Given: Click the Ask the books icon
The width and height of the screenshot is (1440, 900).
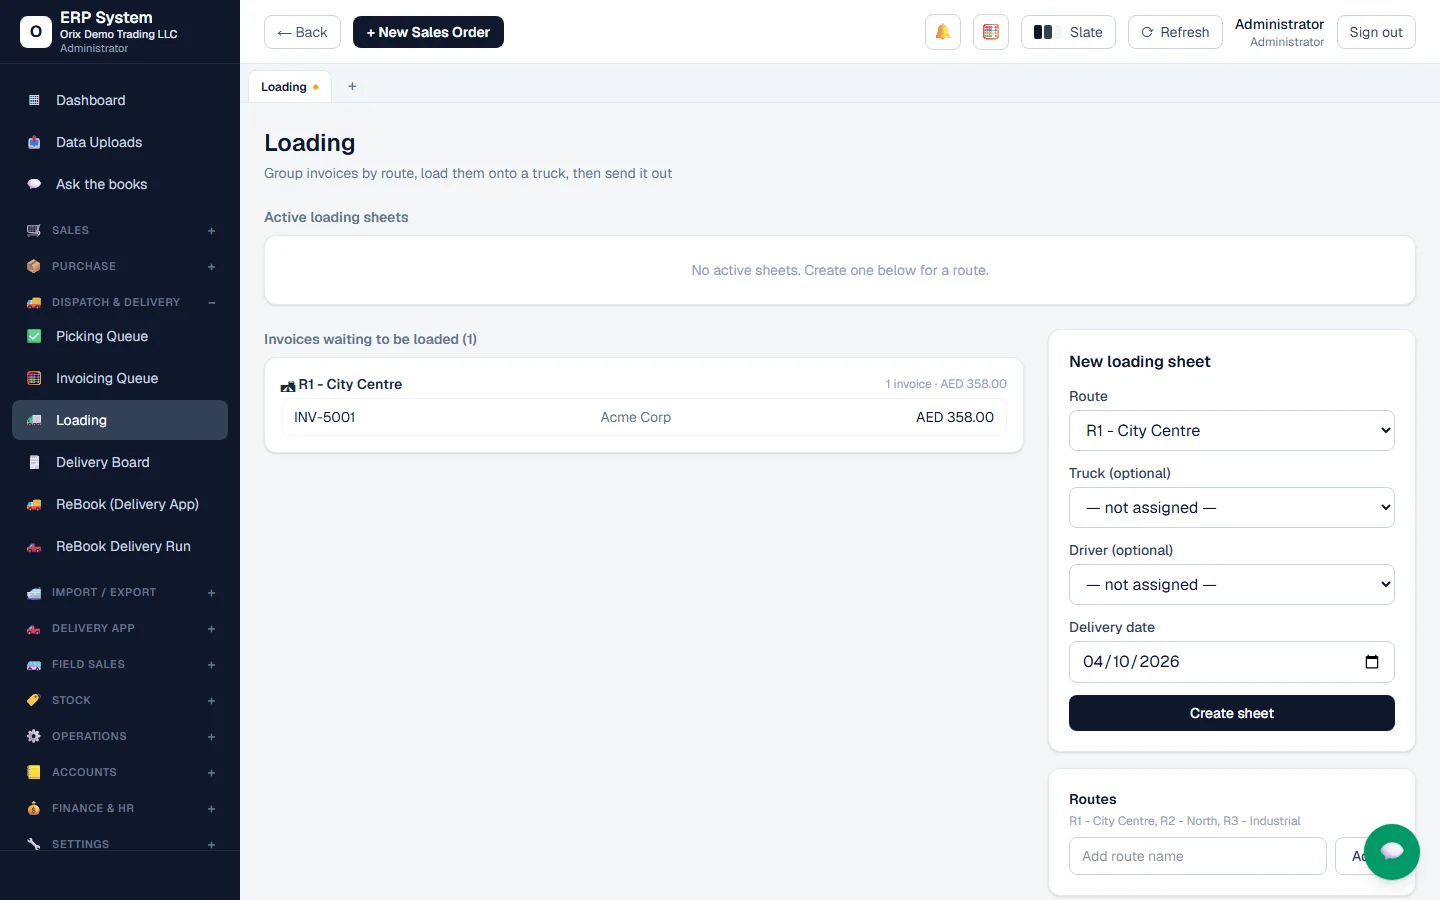Looking at the screenshot, I should (x=34, y=184).
